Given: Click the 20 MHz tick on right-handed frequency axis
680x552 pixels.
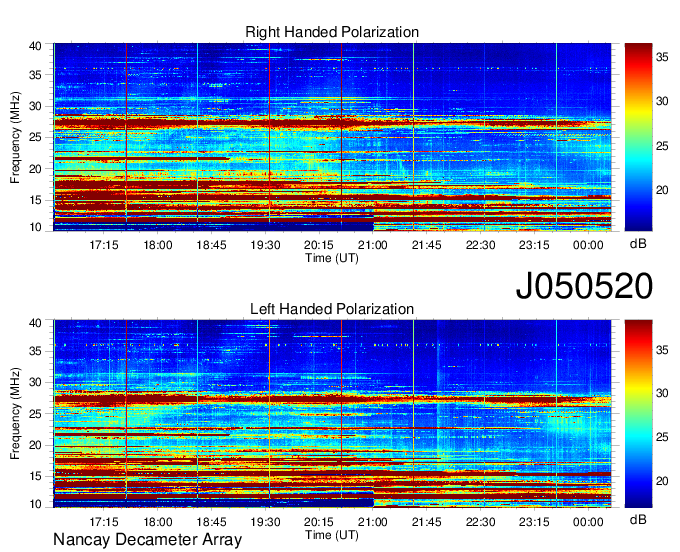Looking at the screenshot, I should (x=35, y=169).
